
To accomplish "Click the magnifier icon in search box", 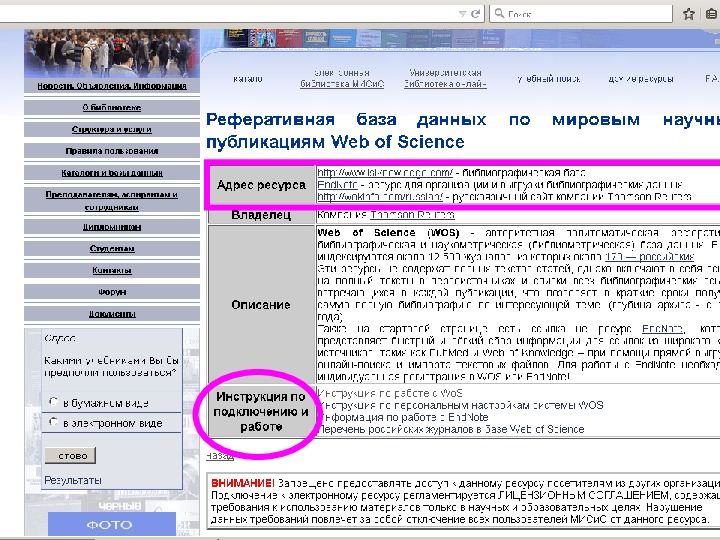I will pyautogui.click(x=499, y=14).
